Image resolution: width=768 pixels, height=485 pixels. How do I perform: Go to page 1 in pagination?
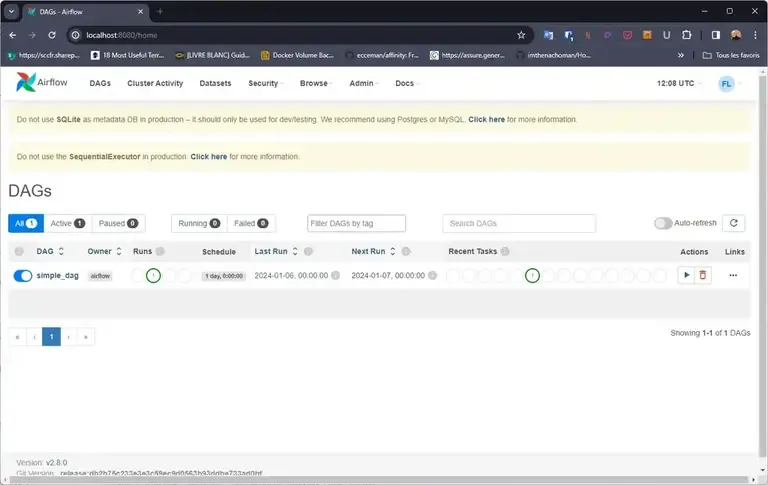(x=51, y=337)
